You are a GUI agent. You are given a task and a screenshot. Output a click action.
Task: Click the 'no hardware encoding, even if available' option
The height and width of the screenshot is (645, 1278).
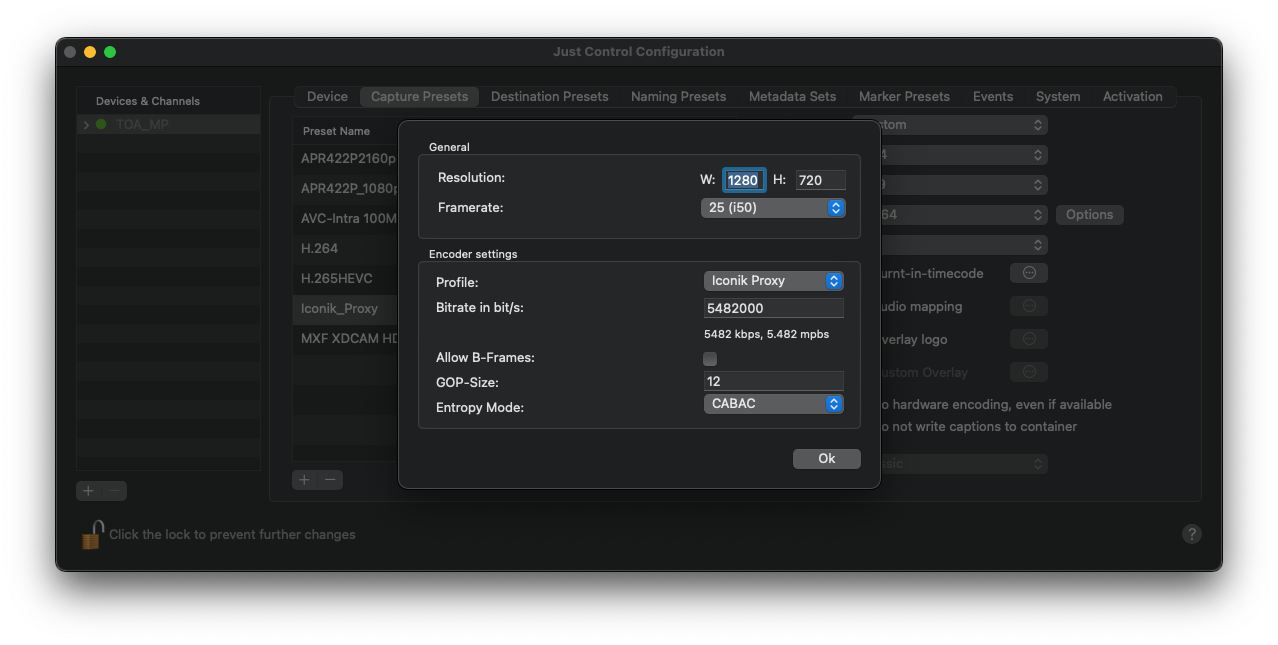pos(995,404)
